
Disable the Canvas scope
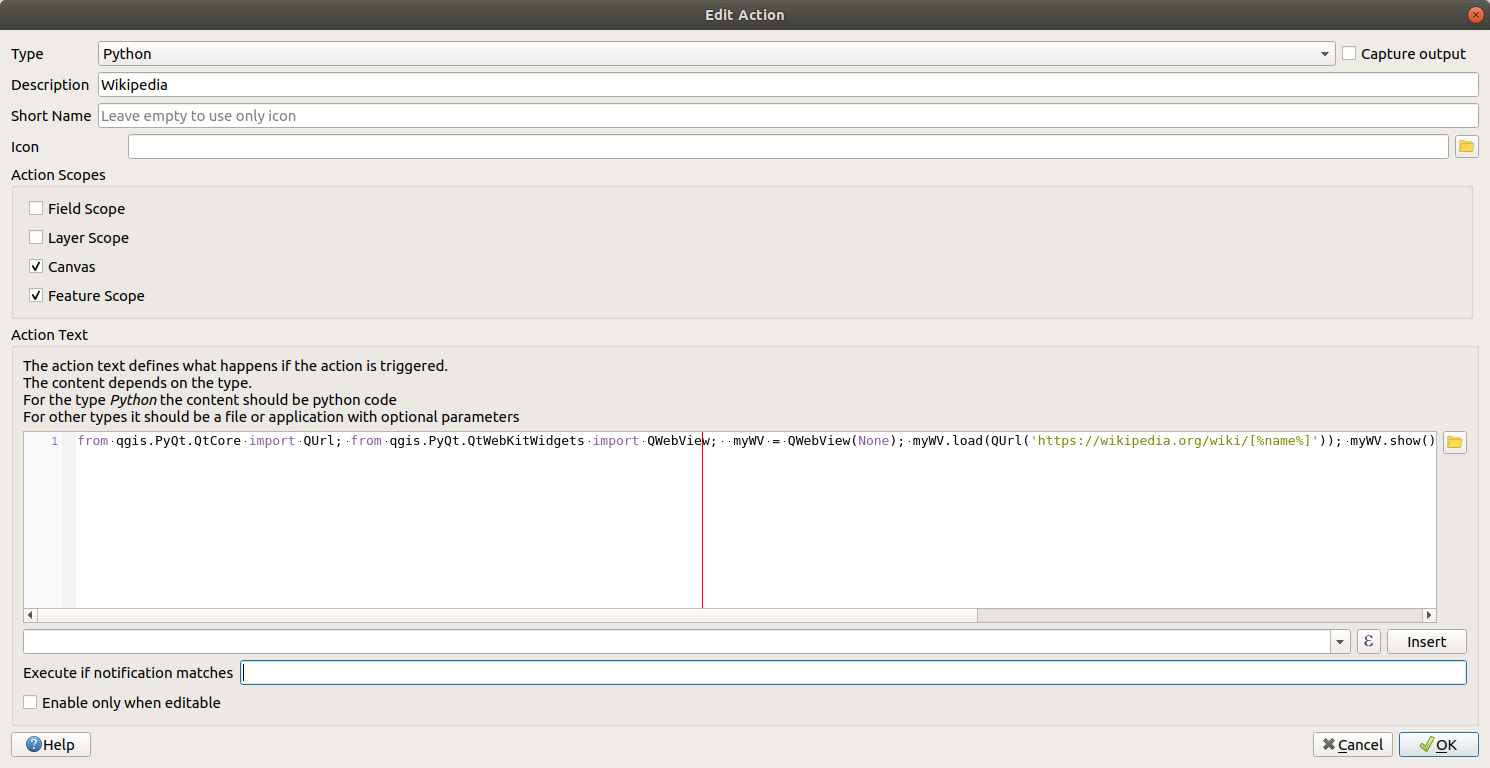pos(36,266)
